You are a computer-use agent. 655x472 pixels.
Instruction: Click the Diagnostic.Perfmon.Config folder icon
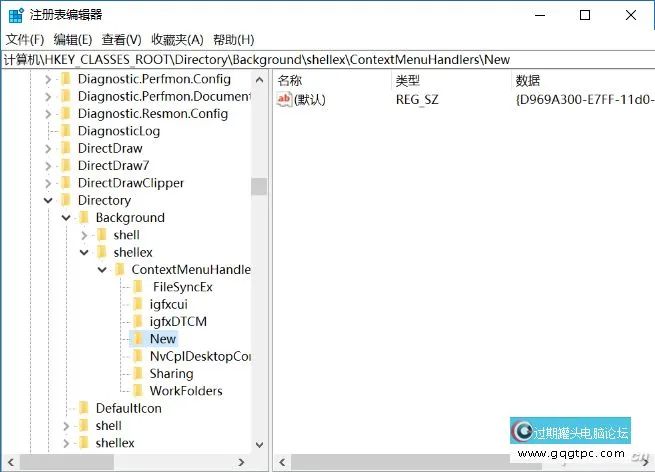coord(66,79)
